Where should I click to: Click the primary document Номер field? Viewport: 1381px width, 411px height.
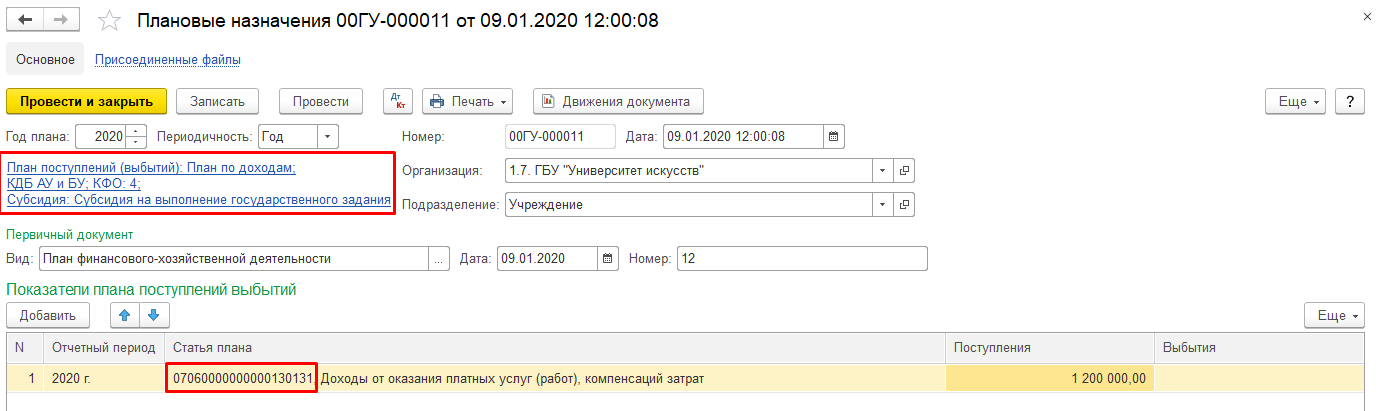pos(801,258)
